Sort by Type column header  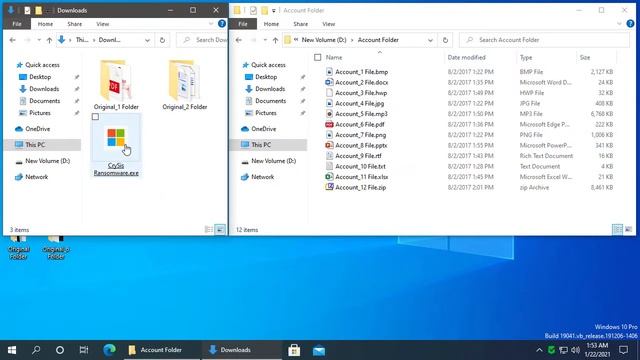pyautogui.click(x=546, y=58)
